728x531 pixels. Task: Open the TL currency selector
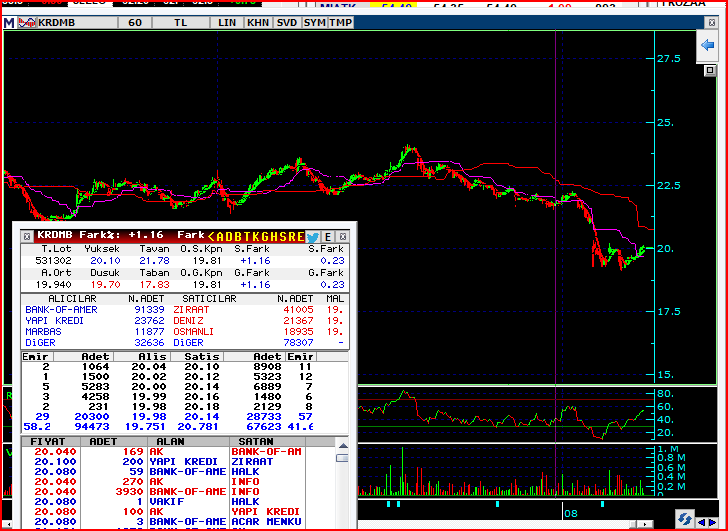coord(181,22)
